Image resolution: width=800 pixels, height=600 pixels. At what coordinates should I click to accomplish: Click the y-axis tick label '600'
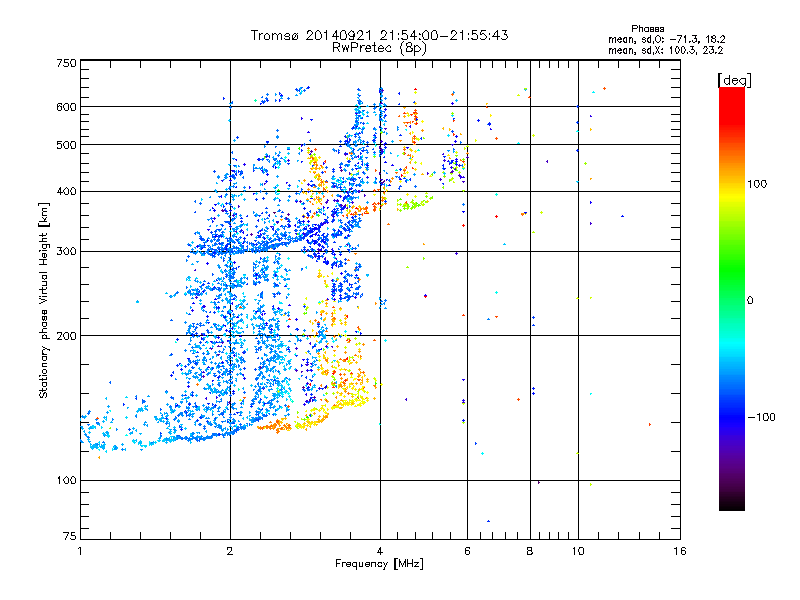66,107
